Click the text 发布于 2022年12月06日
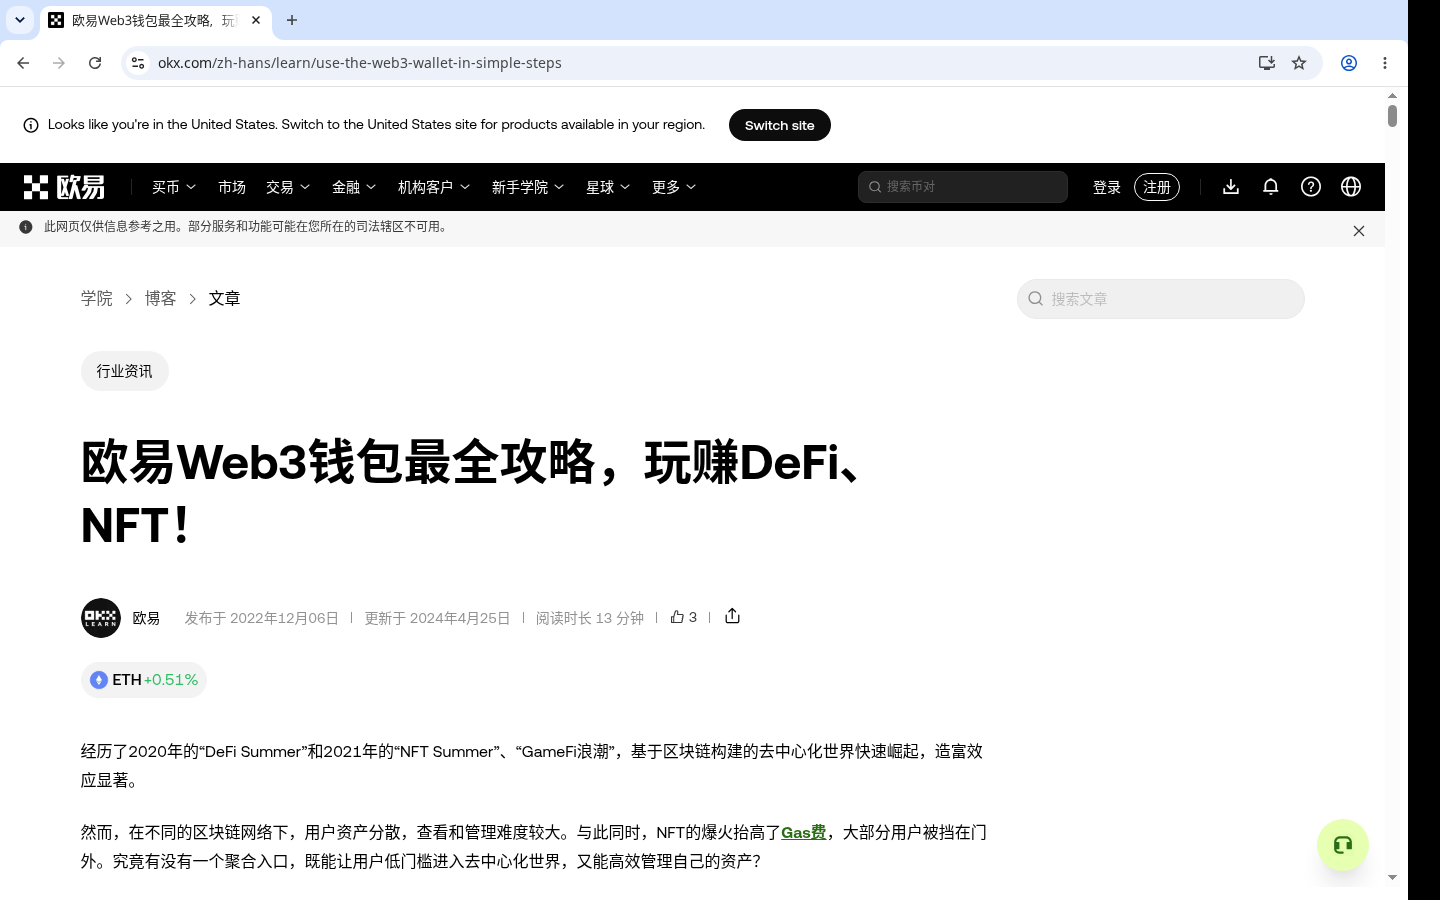Viewport: 1440px width, 900px height. (262, 618)
